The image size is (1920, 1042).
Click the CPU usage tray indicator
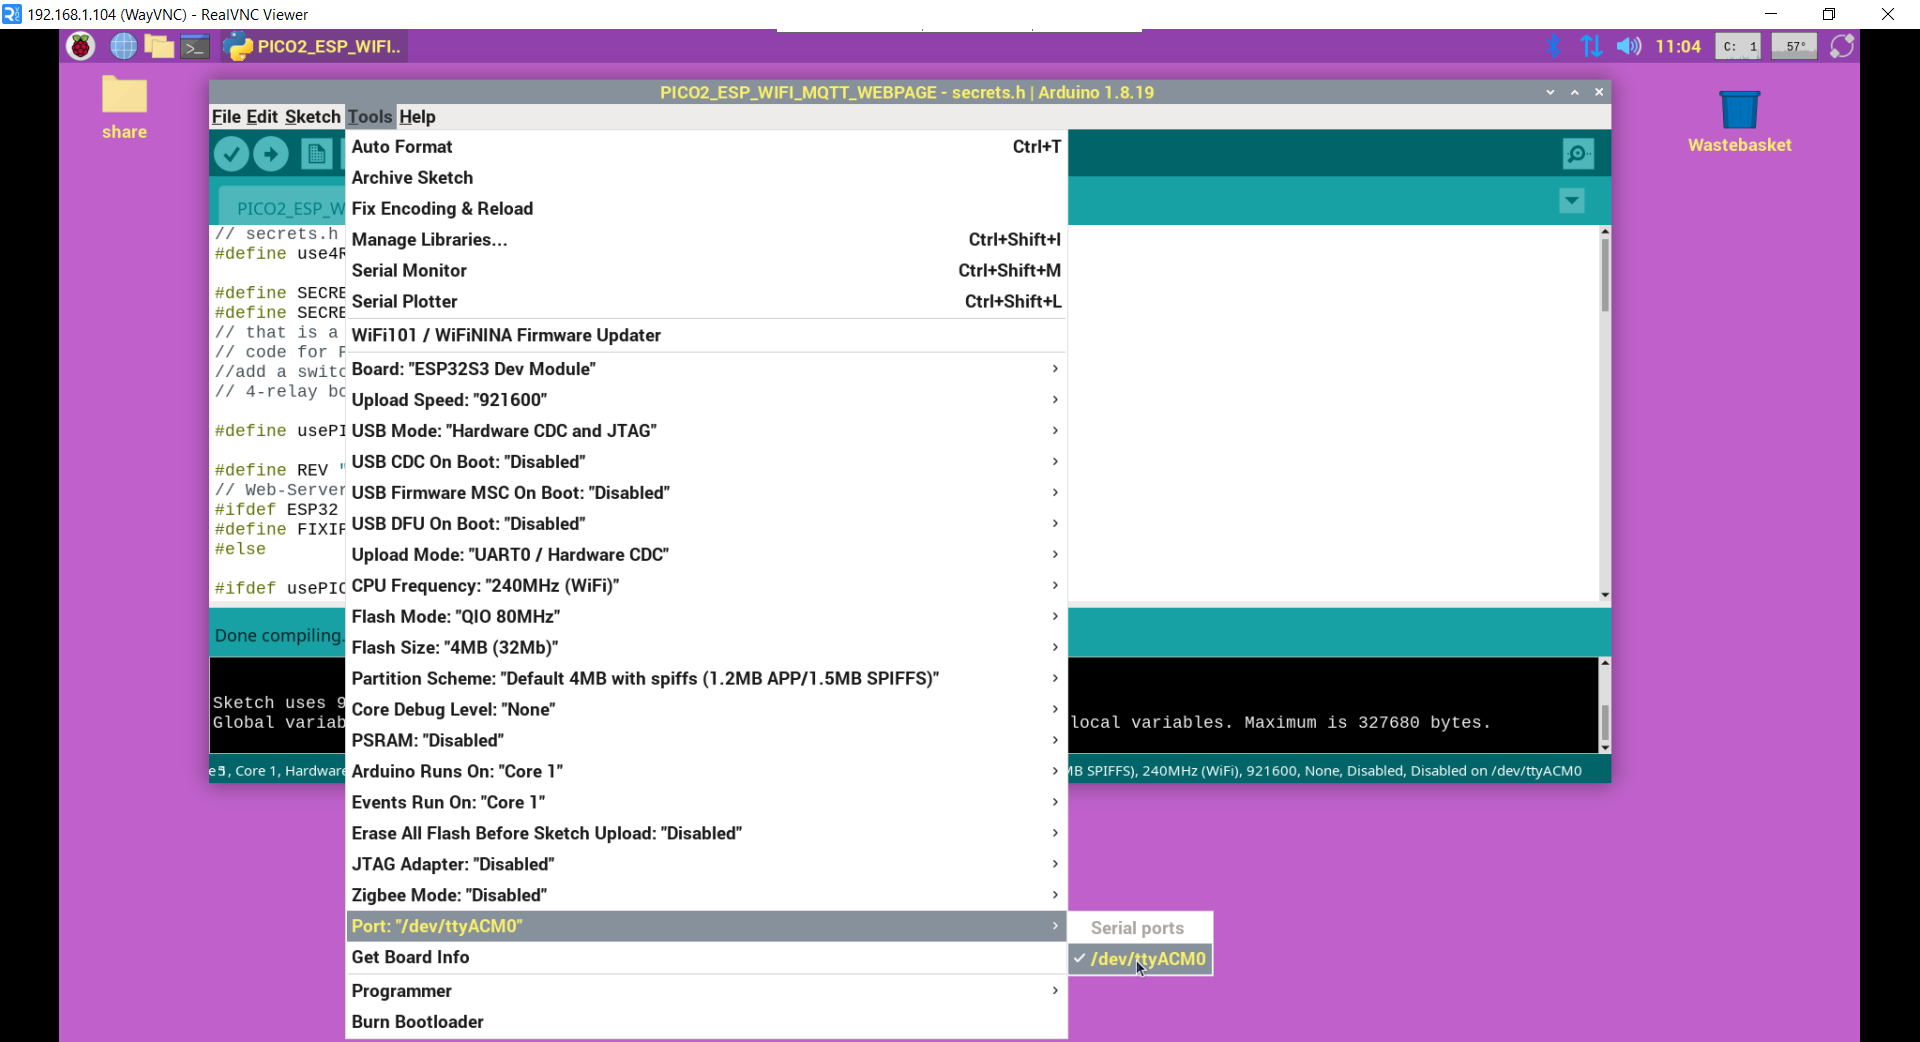1738,46
